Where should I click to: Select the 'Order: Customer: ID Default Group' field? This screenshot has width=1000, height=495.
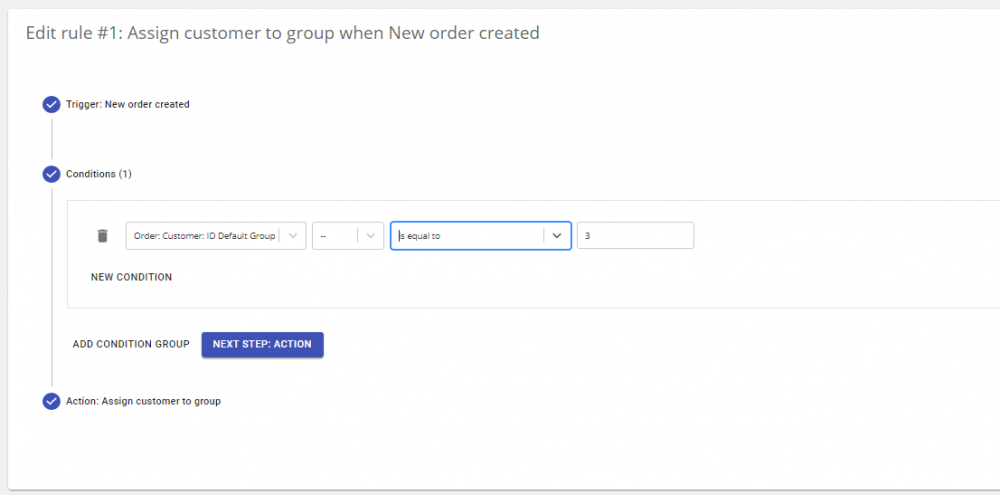(x=204, y=236)
